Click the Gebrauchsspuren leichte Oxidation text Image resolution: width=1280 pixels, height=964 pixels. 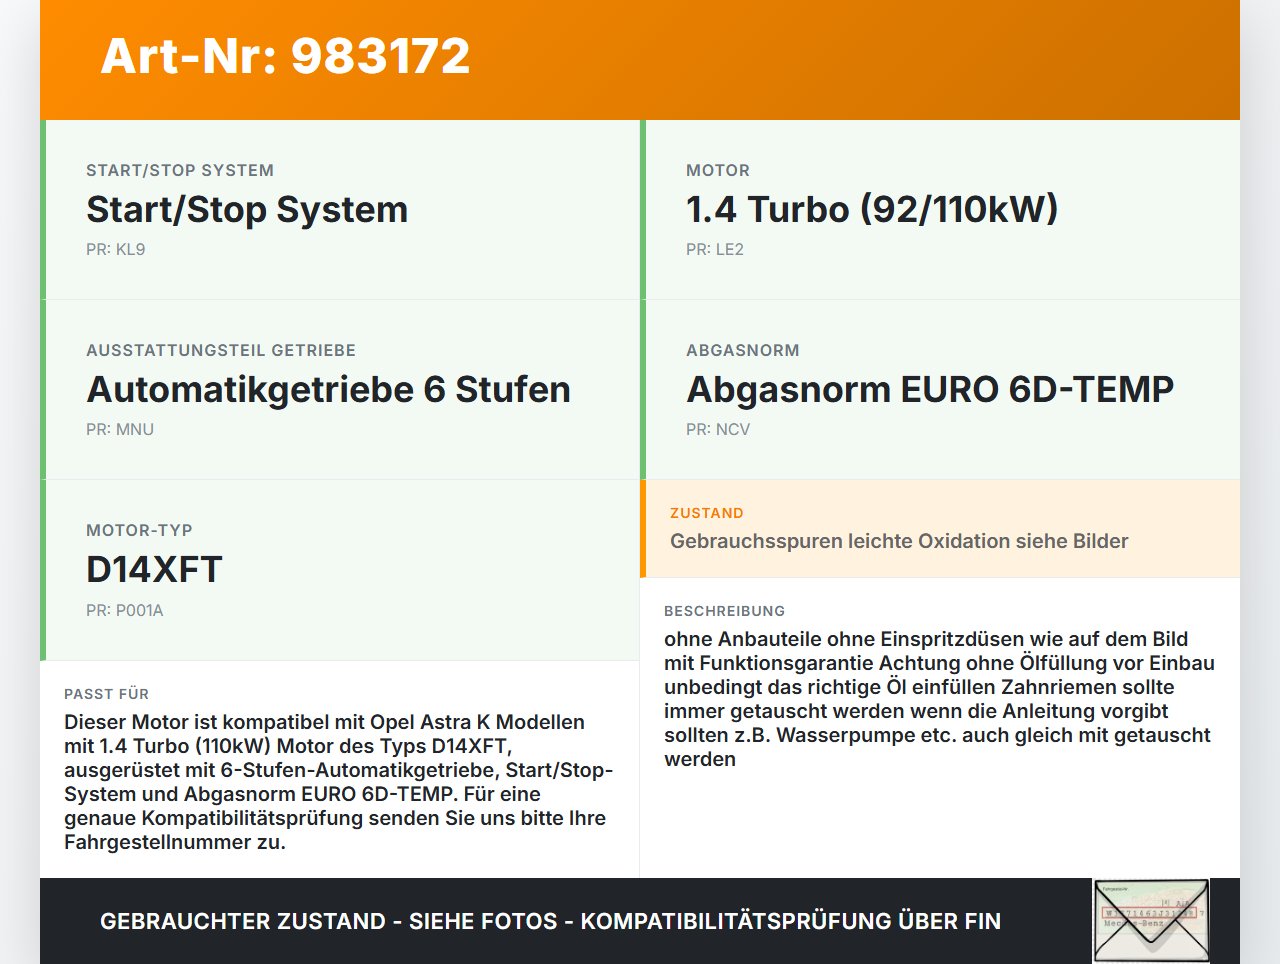tap(899, 540)
